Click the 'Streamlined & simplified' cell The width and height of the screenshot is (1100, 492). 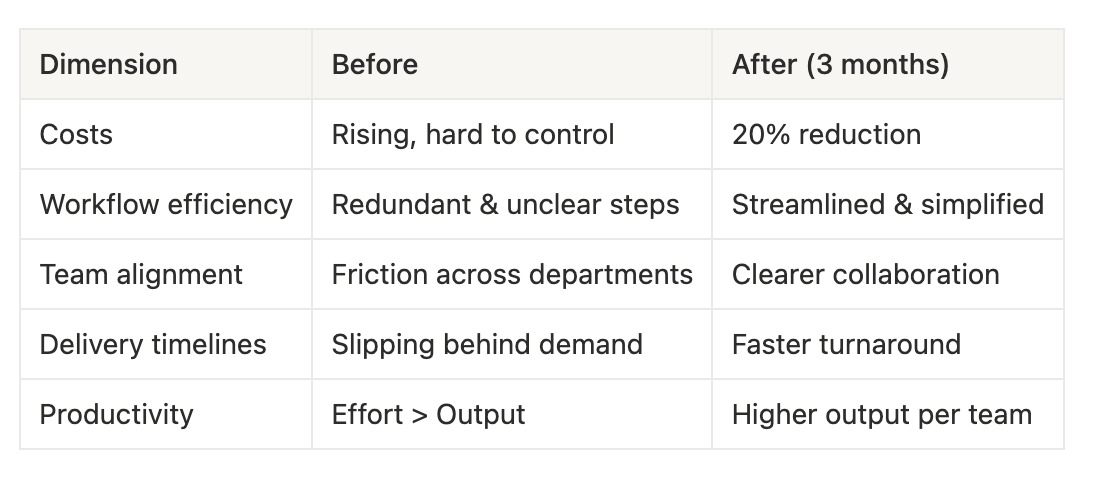(x=887, y=205)
